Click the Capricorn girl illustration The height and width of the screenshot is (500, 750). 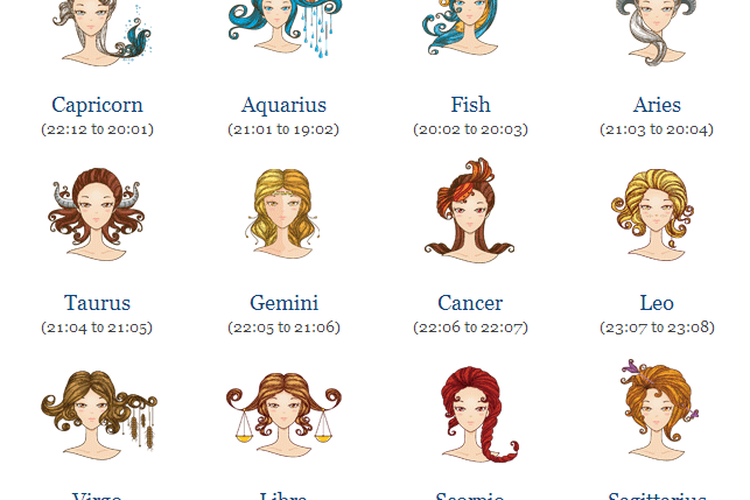coord(101,33)
